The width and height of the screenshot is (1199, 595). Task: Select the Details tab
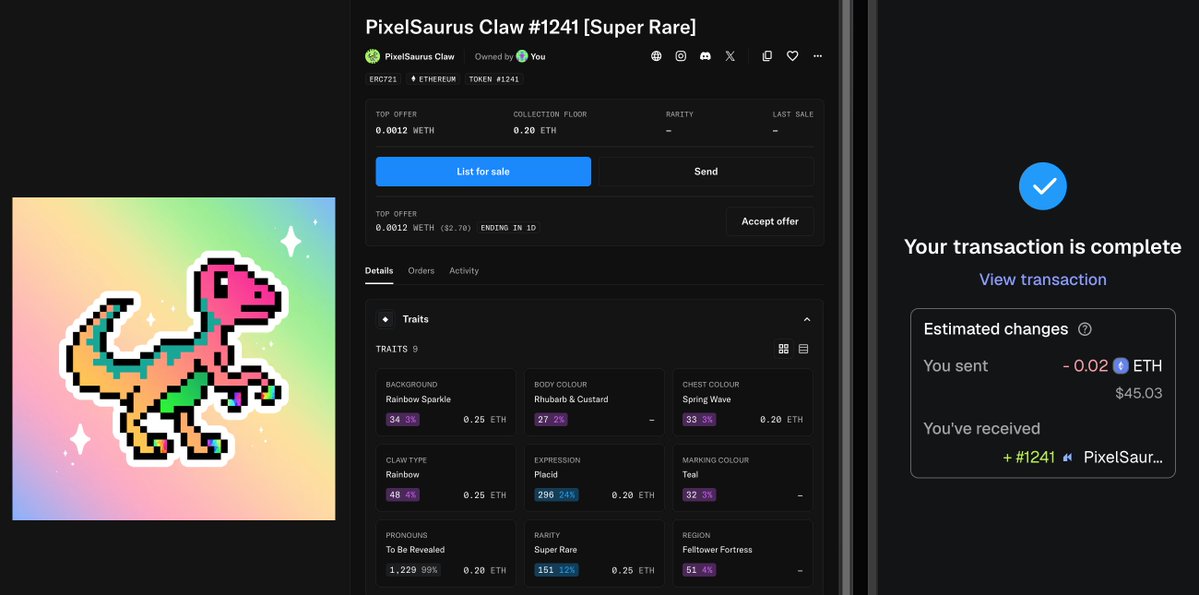379,271
